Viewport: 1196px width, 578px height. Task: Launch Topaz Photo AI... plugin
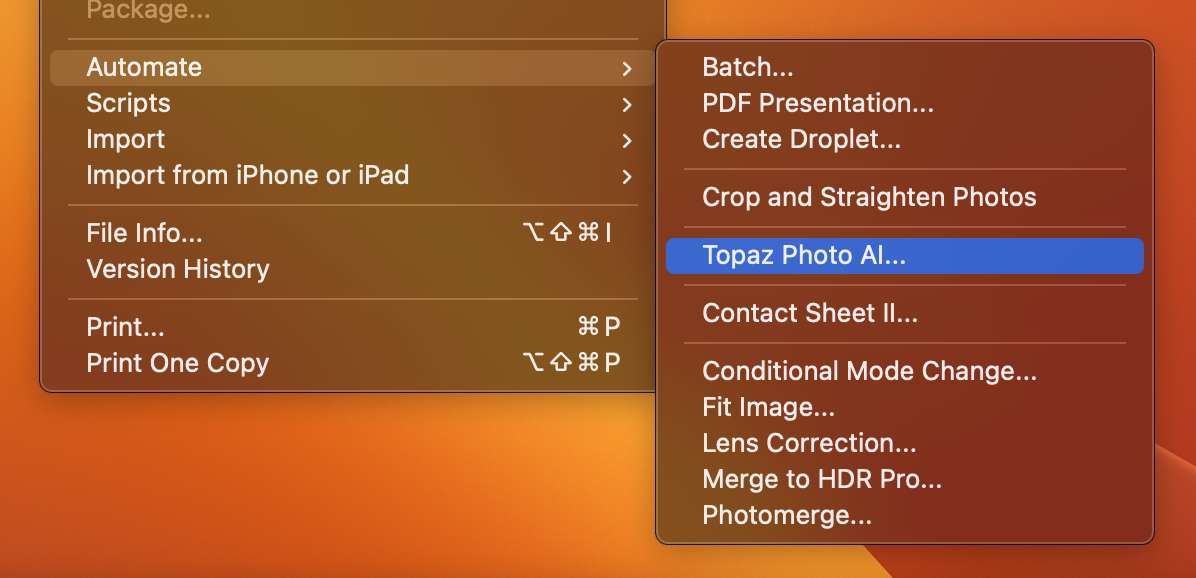pos(905,255)
